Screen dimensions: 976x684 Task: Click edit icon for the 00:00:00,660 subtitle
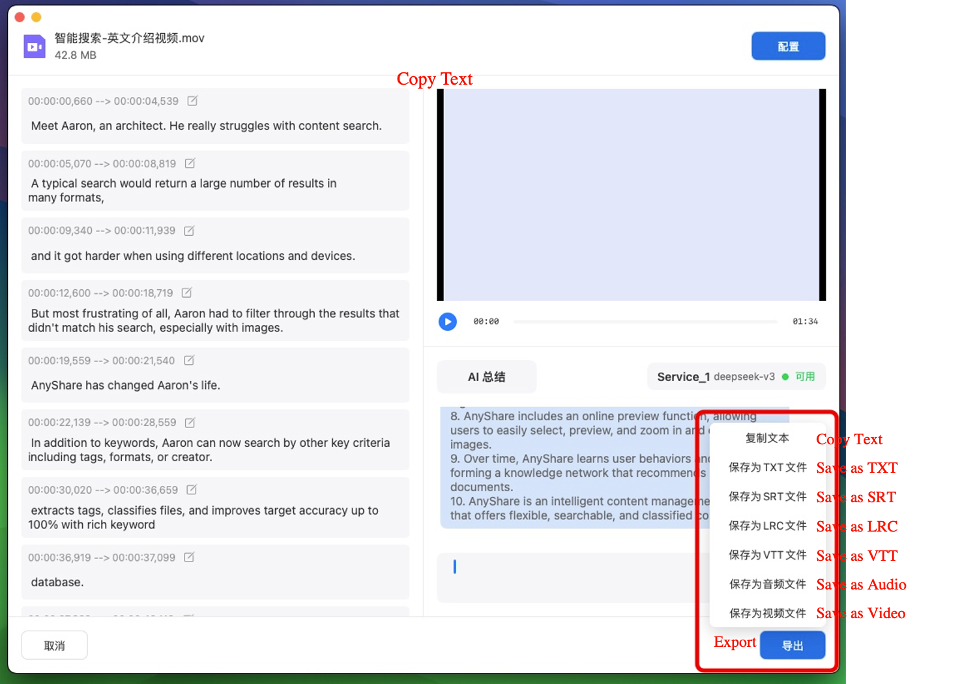(x=193, y=101)
